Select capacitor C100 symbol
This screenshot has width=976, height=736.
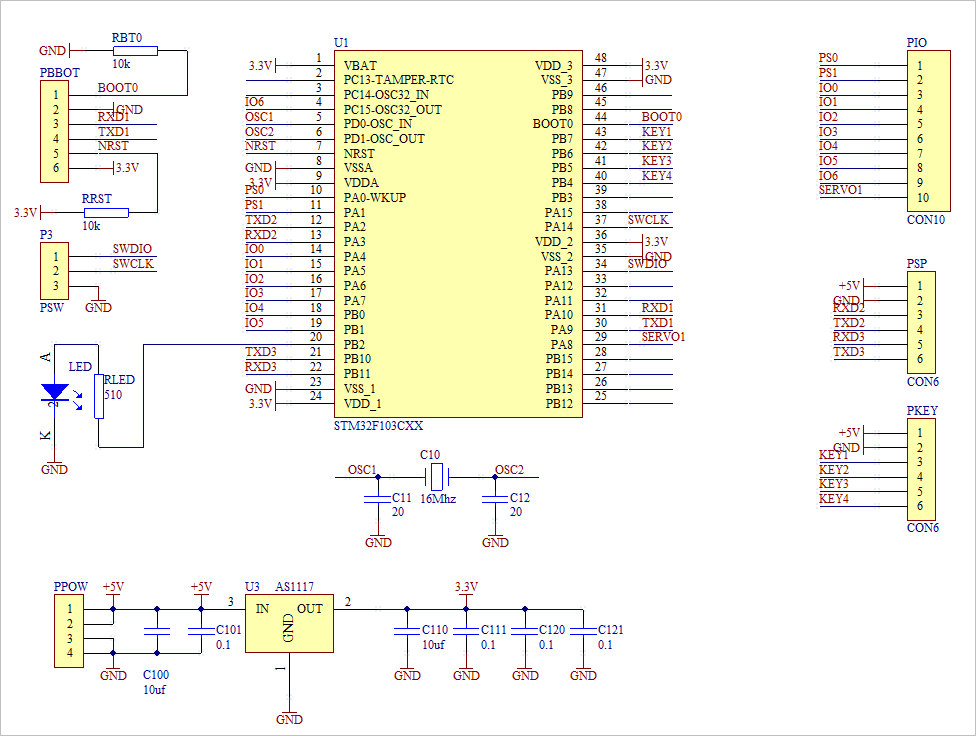(157, 631)
